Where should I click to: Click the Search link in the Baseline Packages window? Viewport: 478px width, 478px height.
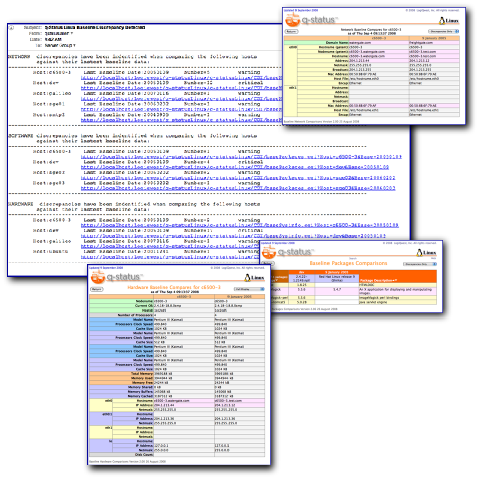point(353,258)
